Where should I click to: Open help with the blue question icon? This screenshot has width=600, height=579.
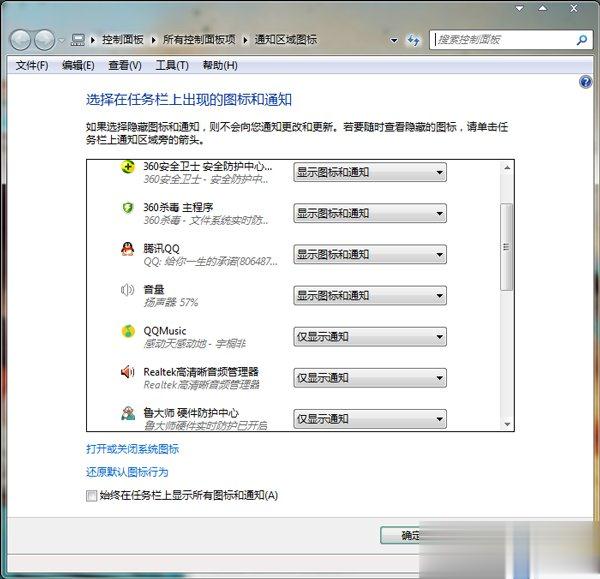[585, 82]
